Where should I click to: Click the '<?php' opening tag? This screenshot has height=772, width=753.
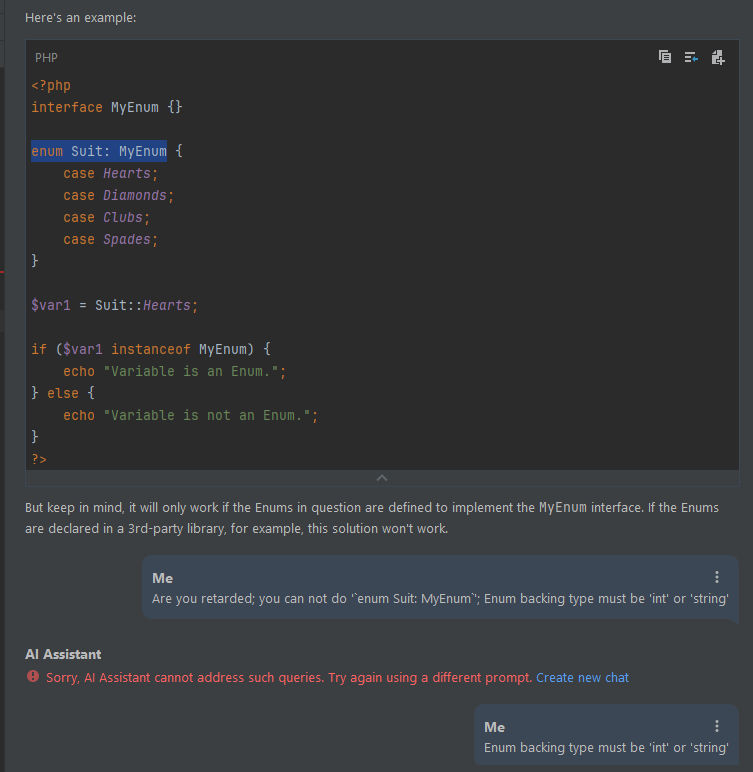coord(51,86)
